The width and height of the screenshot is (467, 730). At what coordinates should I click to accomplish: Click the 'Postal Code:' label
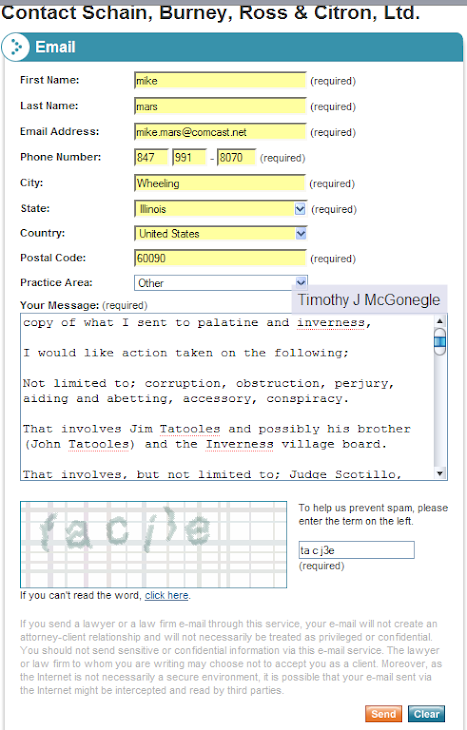pos(53,257)
